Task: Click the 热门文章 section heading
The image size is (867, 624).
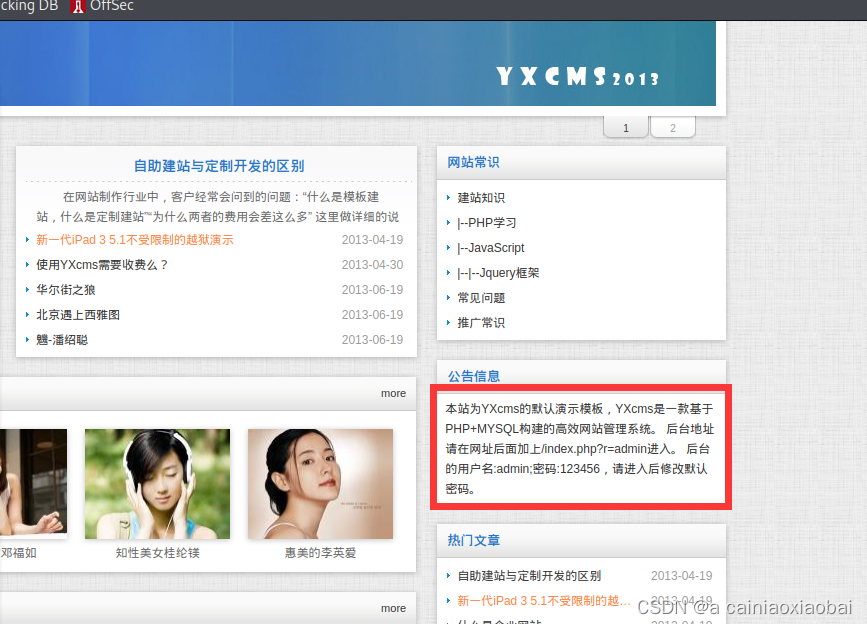Action: point(474,540)
